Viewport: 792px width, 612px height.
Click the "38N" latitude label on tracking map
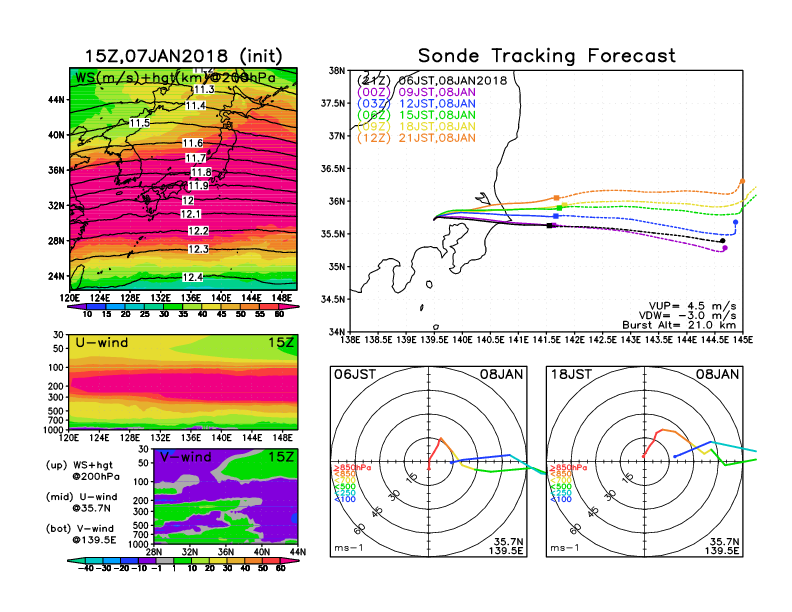[x=337, y=70]
